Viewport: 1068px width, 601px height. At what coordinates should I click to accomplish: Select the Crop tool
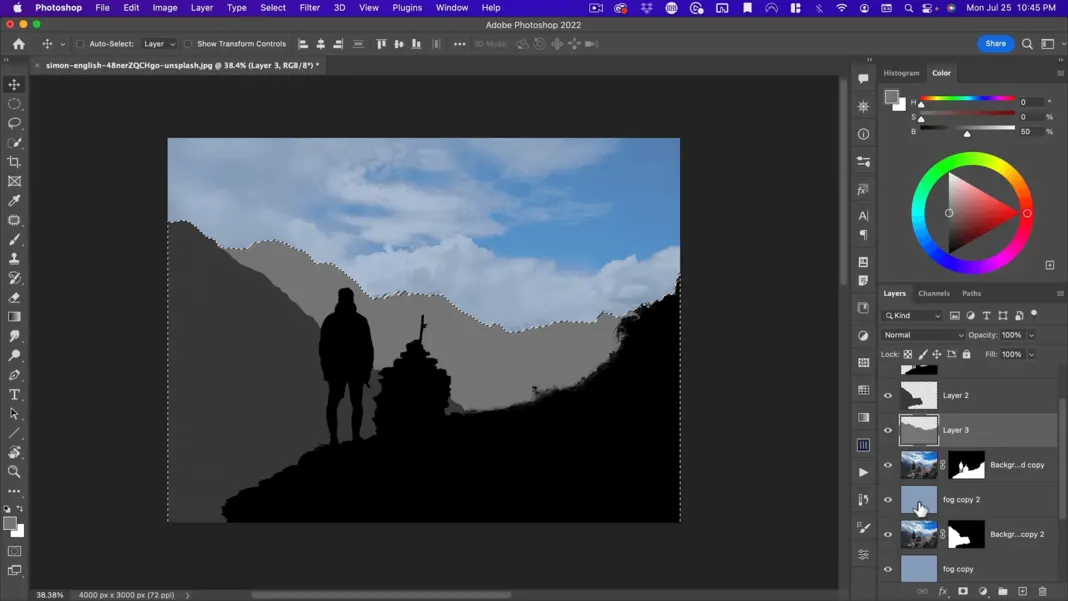(x=14, y=161)
